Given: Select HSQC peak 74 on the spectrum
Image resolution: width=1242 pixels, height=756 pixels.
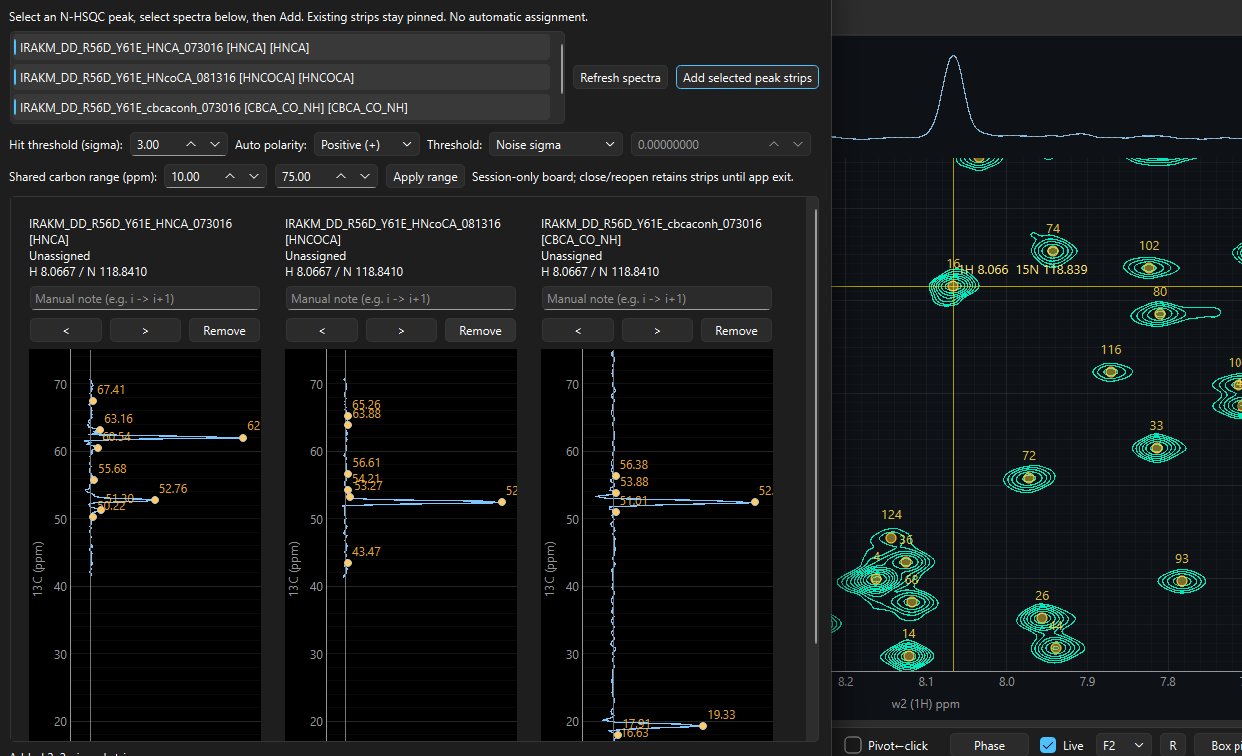Looking at the screenshot, I should tap(1052, 251).
